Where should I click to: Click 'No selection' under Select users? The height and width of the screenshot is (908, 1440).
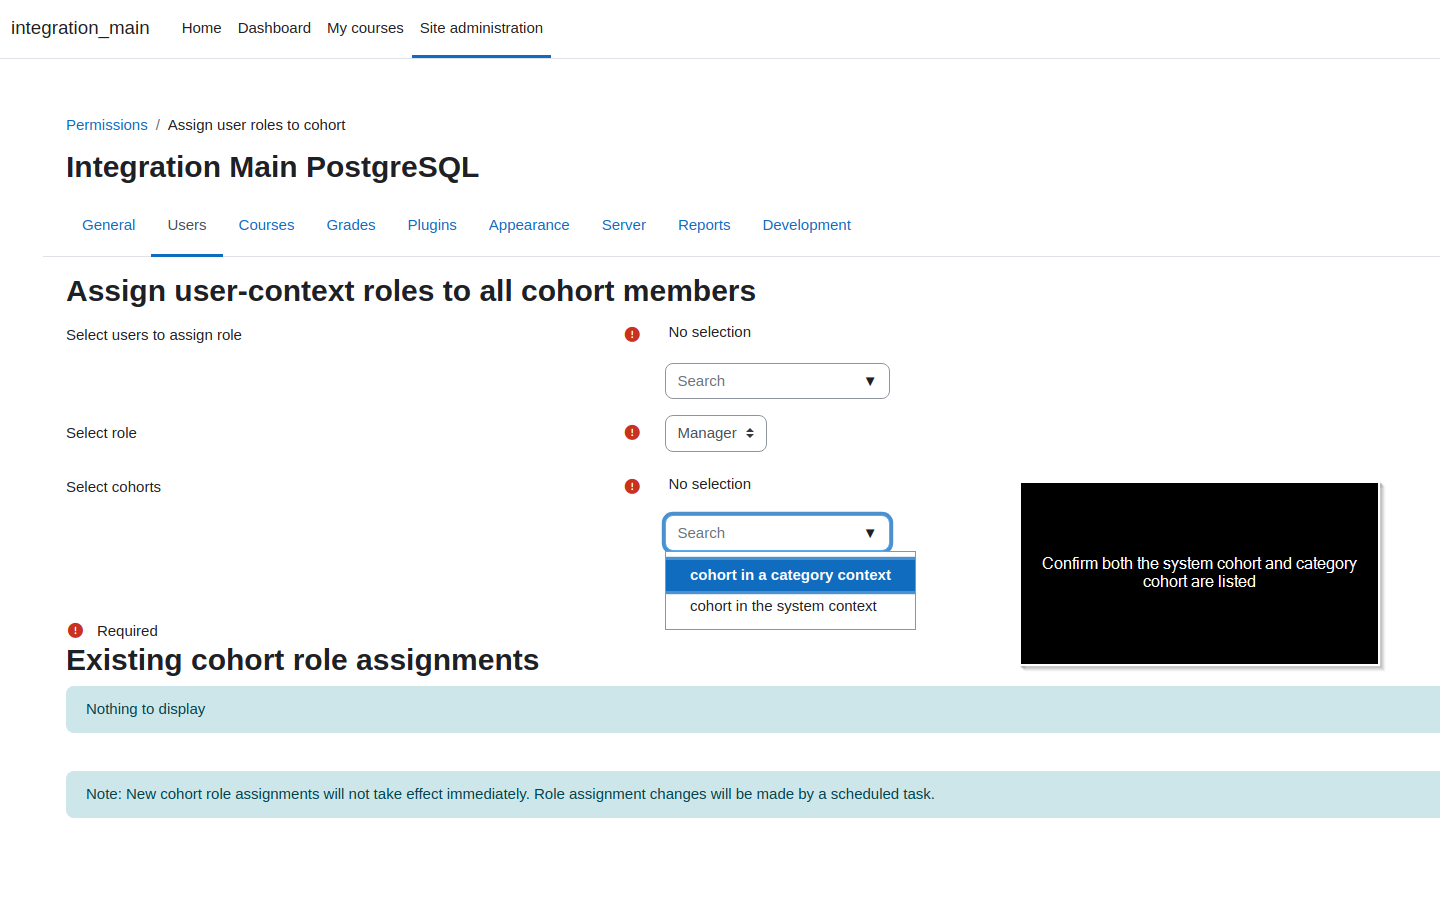tap(710, 332)
